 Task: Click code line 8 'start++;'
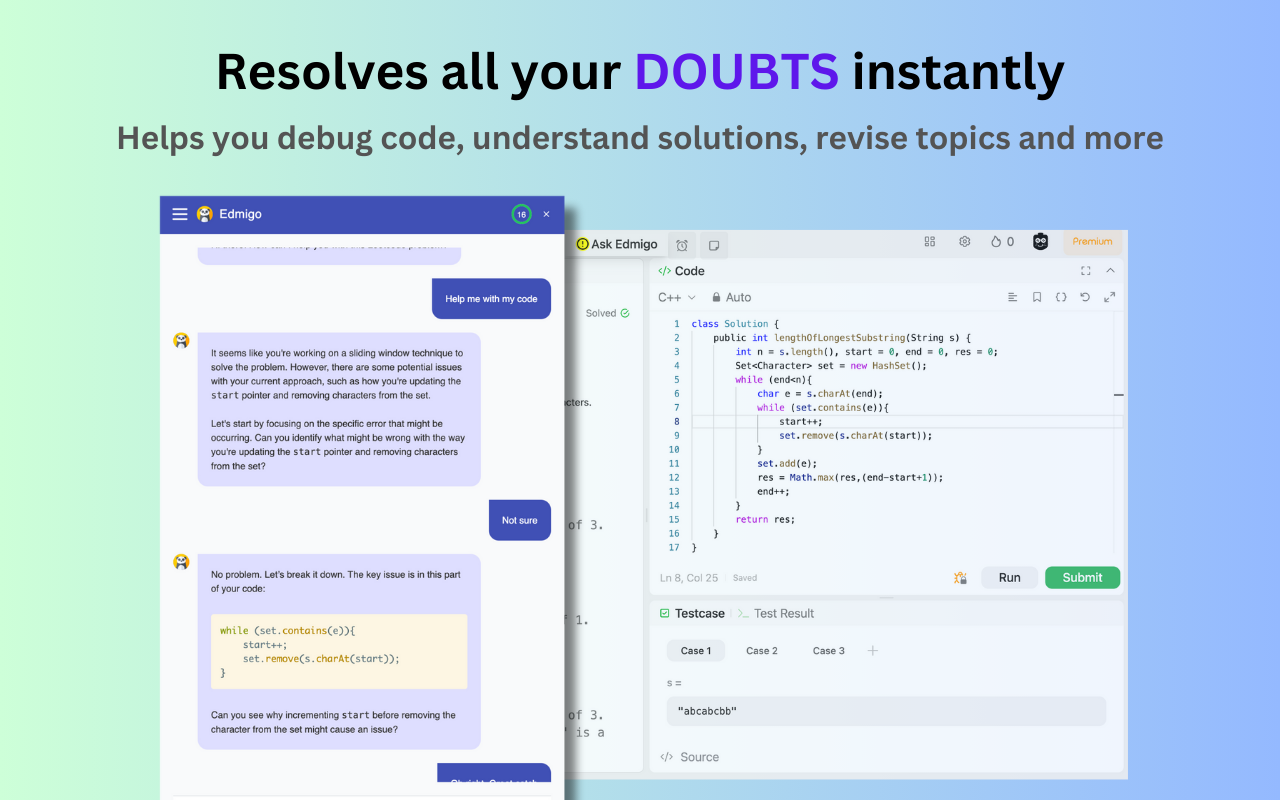800,421
